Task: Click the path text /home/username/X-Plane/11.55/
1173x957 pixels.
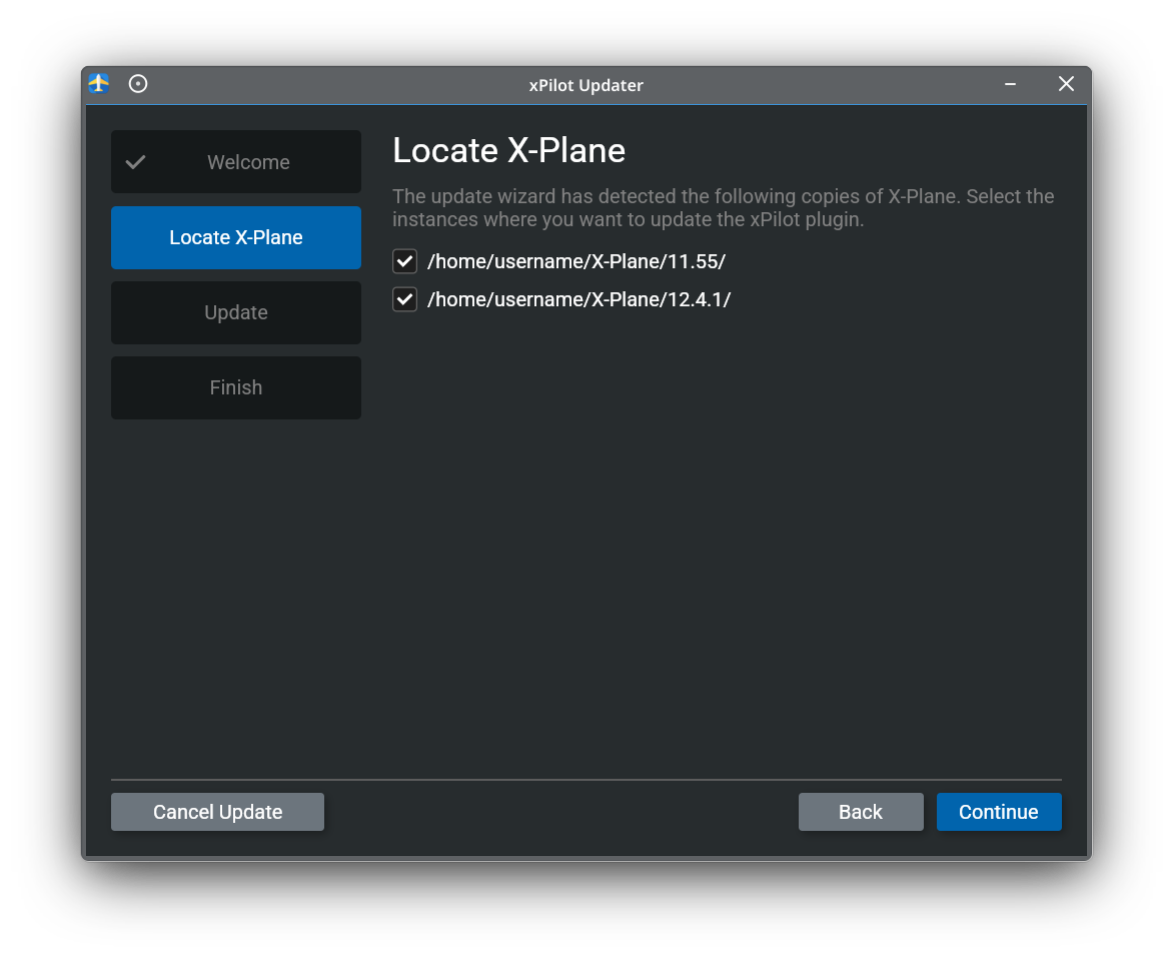Action: (x=577, y=261)
